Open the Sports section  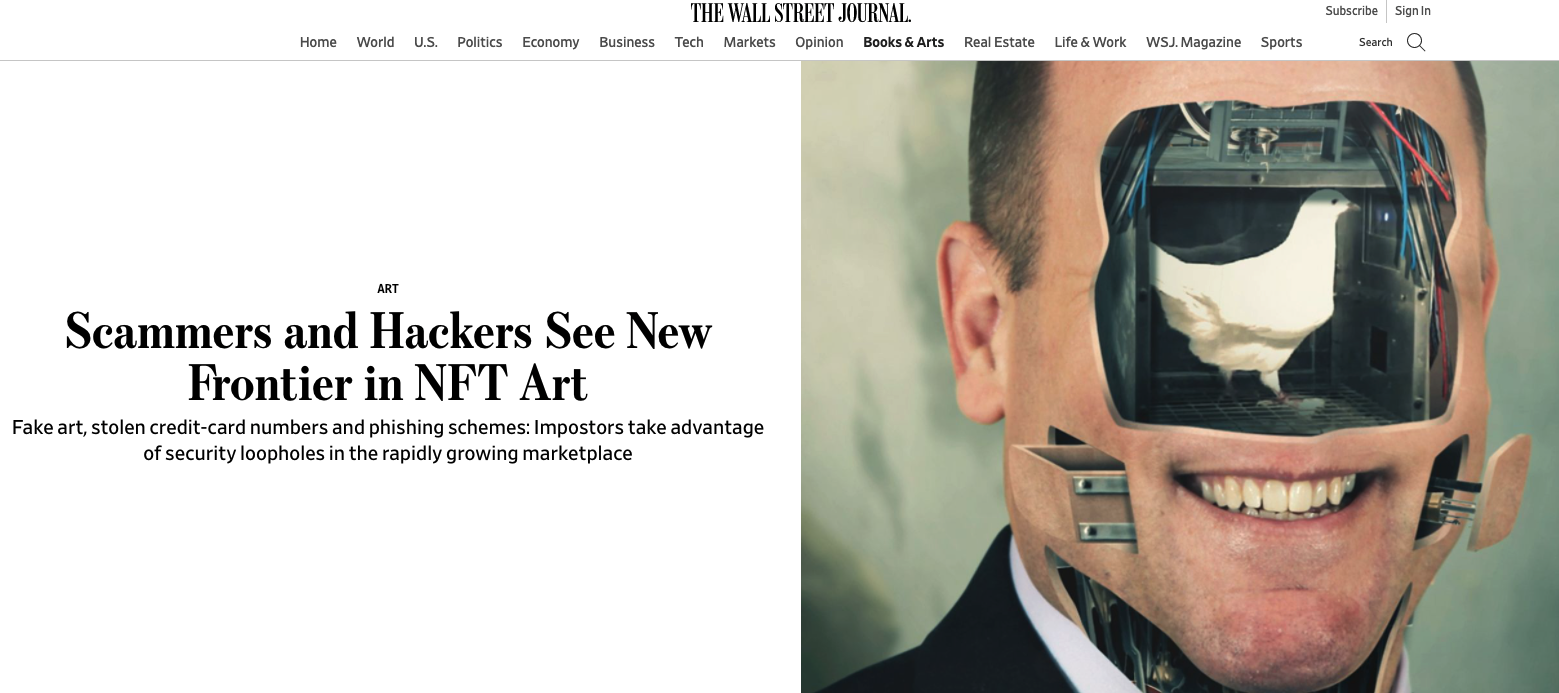[x=1281, y=42]
